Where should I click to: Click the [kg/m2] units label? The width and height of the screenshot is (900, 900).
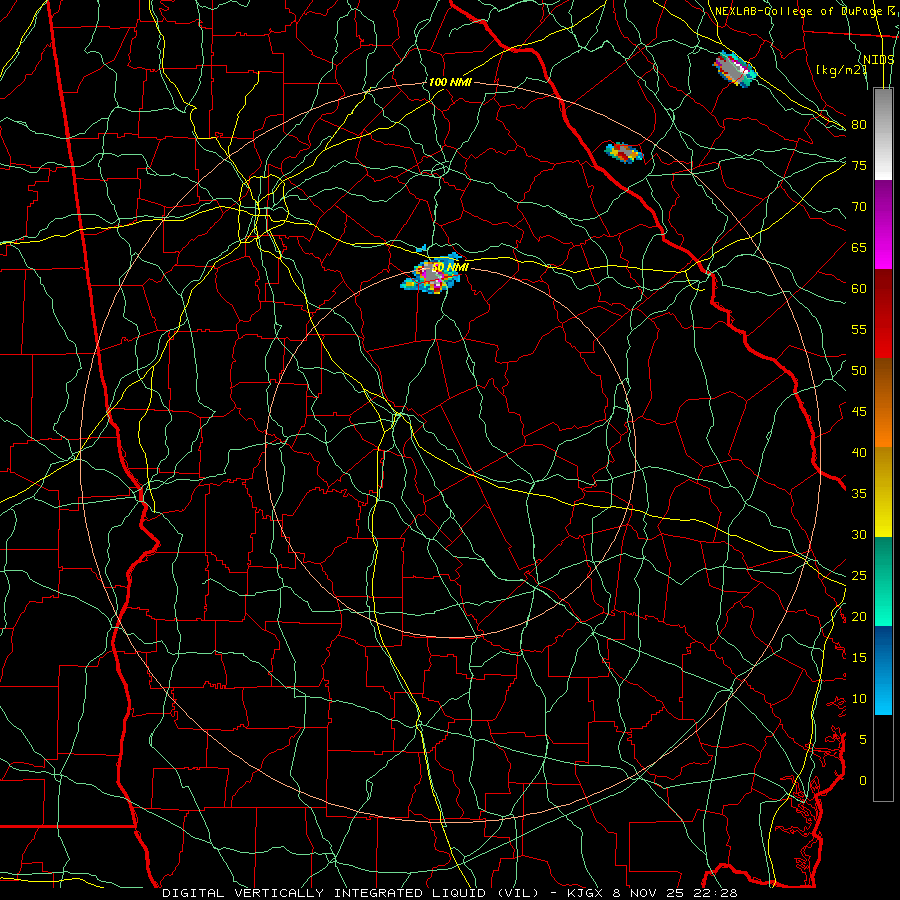(x=841, y=70)
